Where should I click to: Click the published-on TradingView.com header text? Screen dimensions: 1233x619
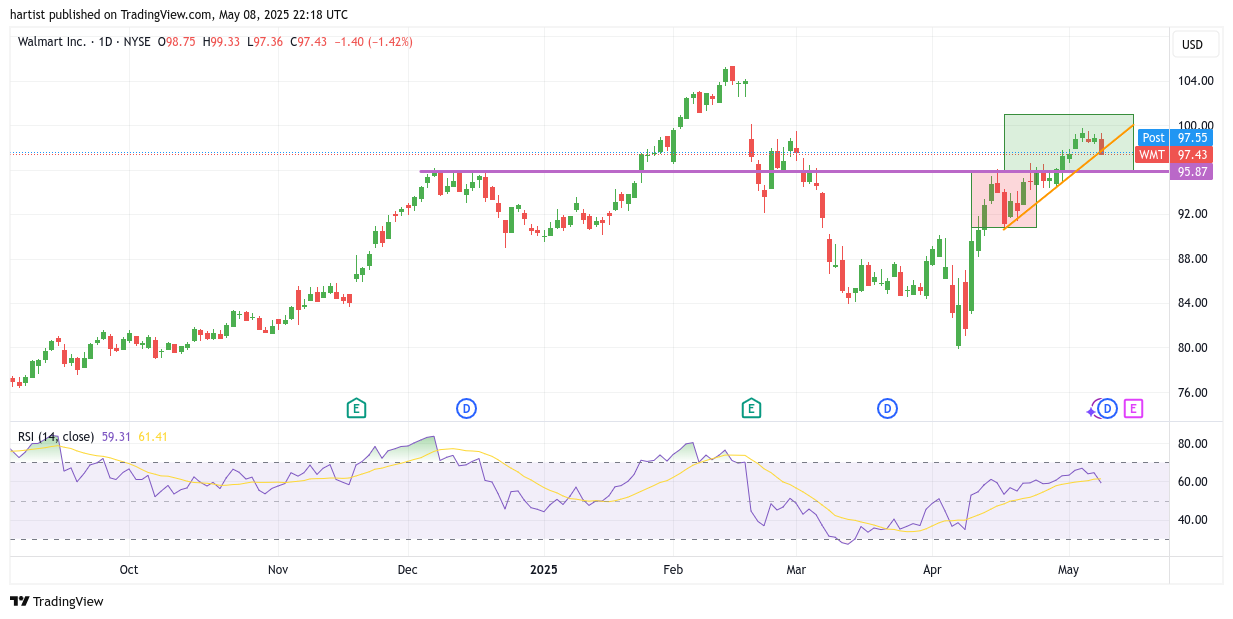click(x=177, y=15)
